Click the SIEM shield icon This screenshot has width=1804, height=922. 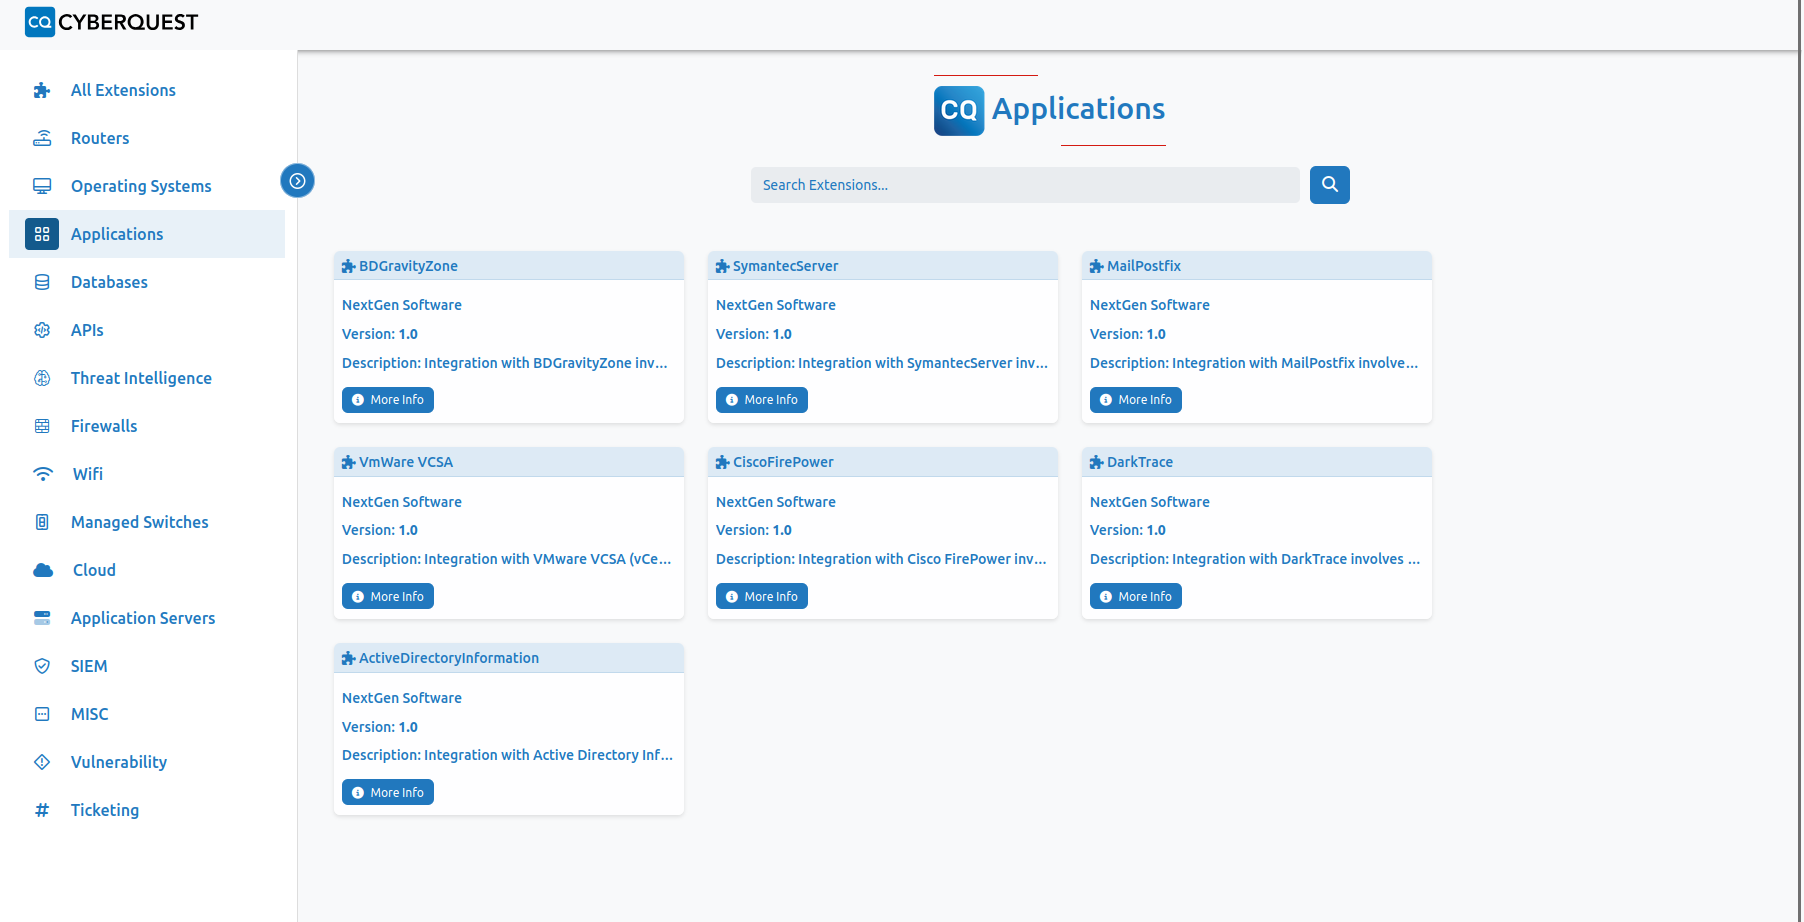coord(42,666)
